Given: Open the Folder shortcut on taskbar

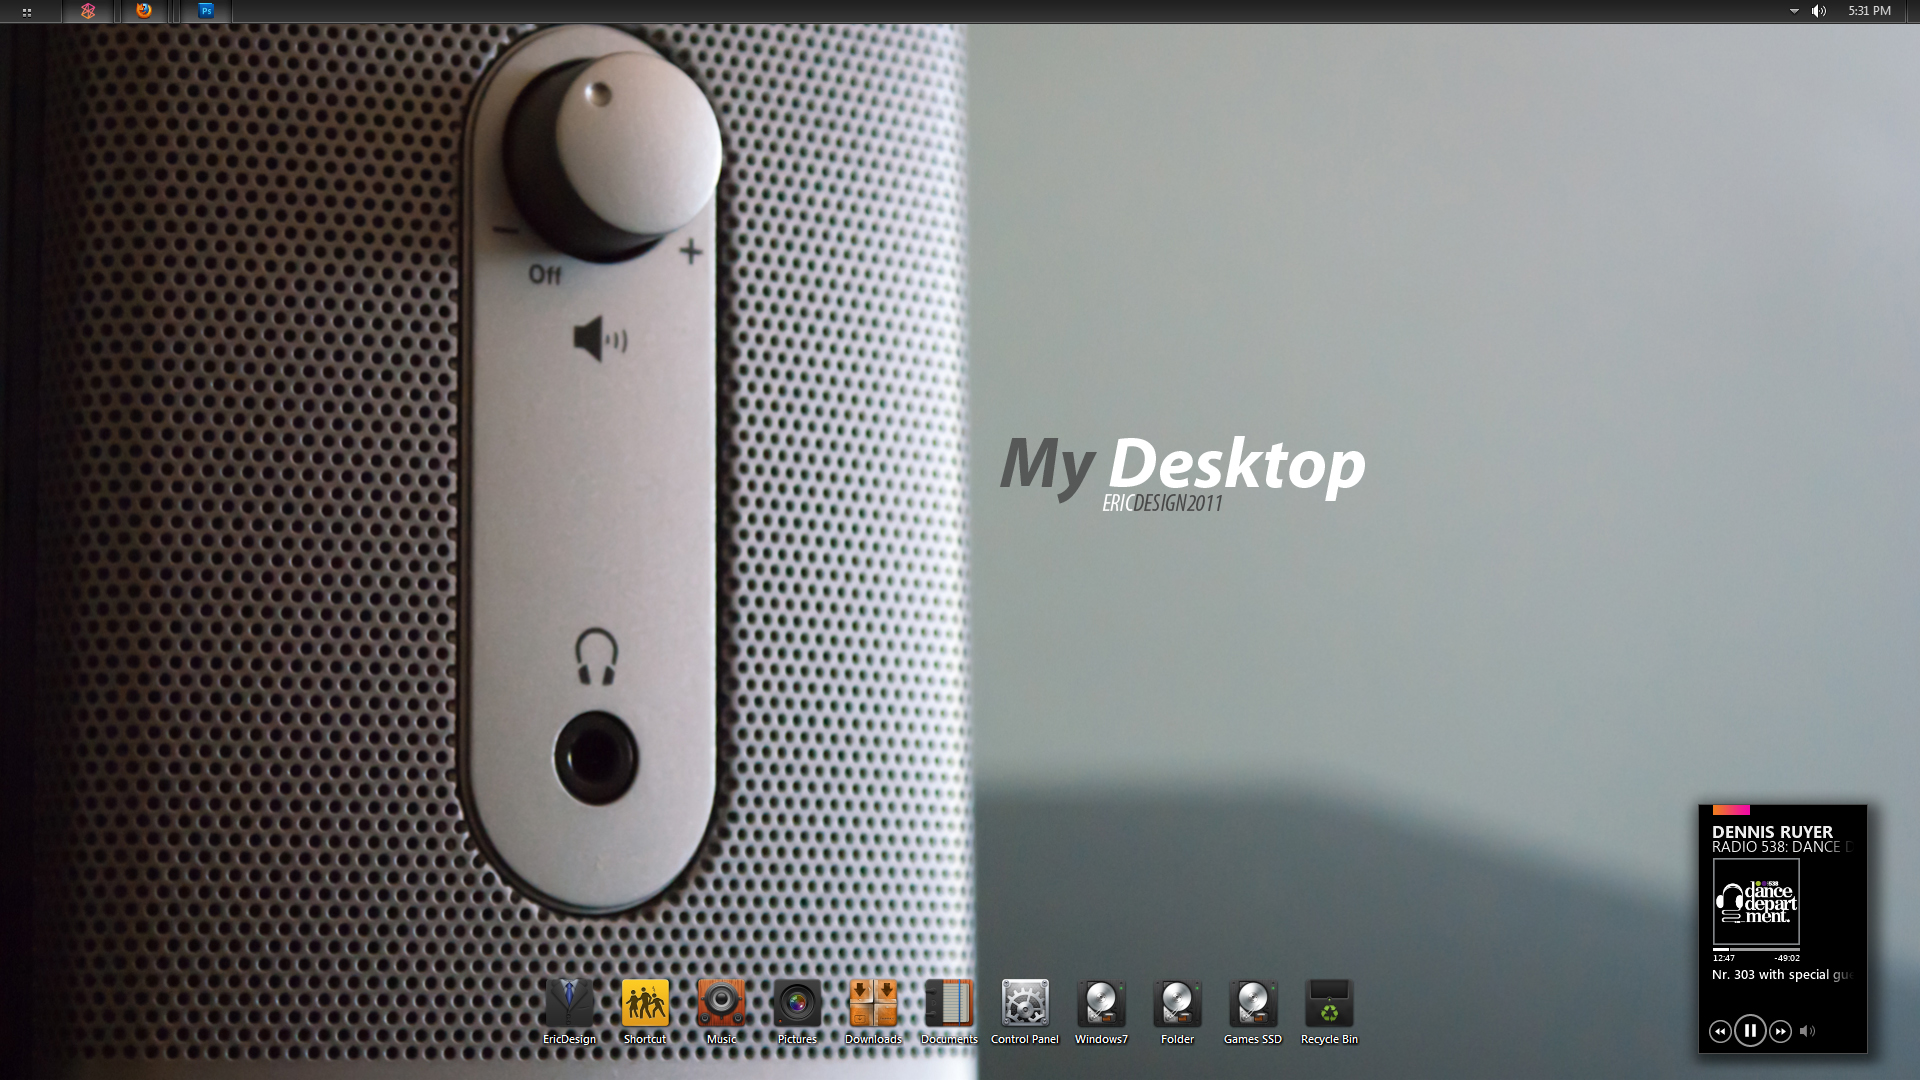Looking at the screenshot, I should pos(1176,1005).
